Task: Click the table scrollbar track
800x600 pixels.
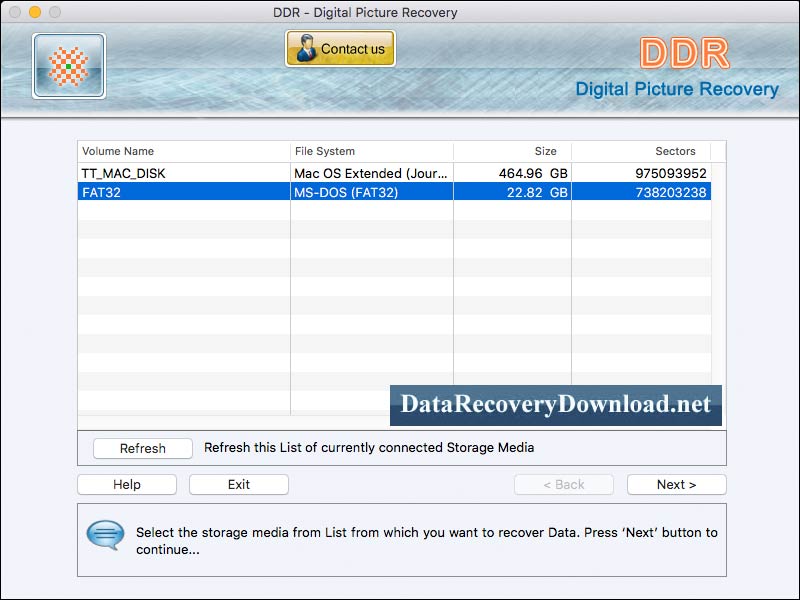Action: (717, 290)
